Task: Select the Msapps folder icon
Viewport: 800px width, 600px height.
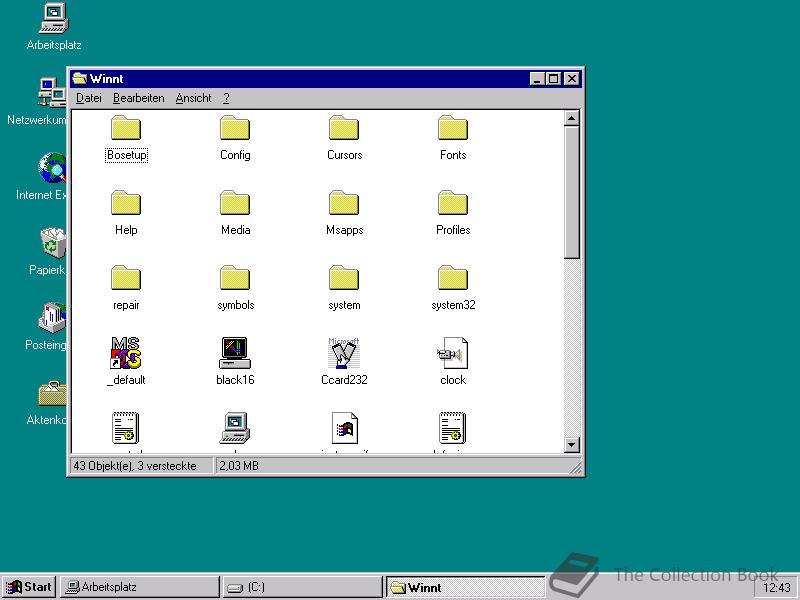Action: (344, 203)
